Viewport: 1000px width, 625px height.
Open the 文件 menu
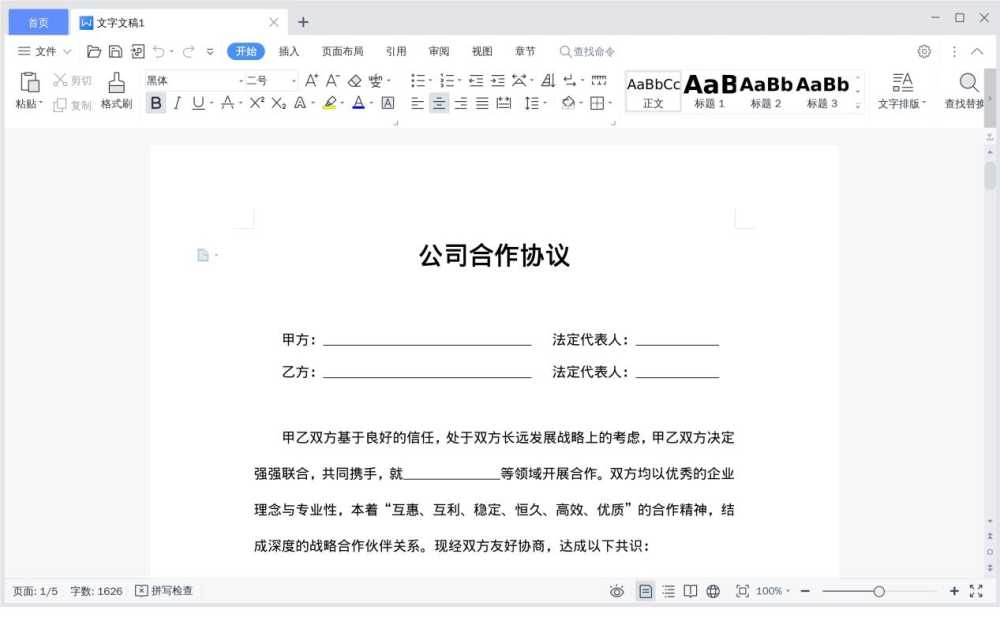[x=42, y=51]
